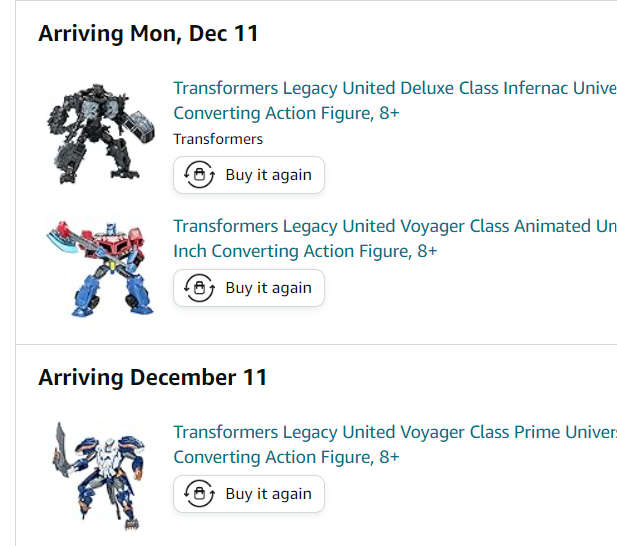The image size is (617, 546).
Task: Open the black Infernac figure product image
Action: click(101, 131)
